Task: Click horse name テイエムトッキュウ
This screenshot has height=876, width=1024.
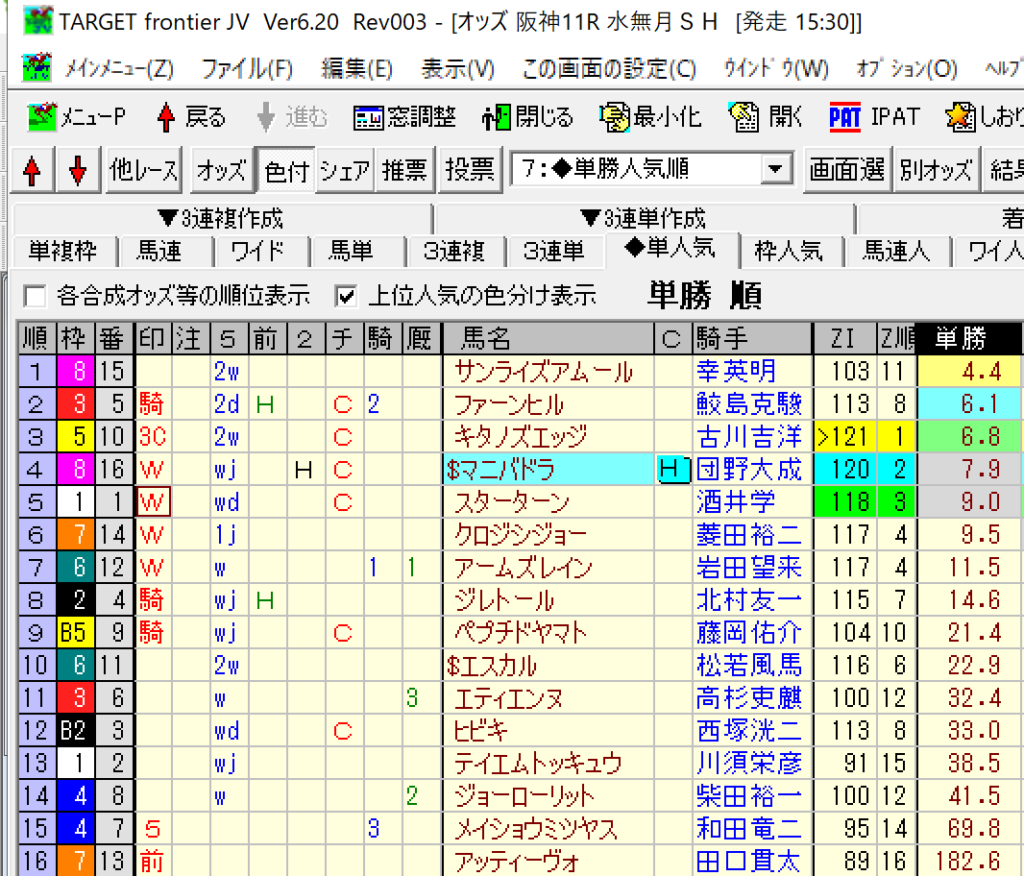Action: tap(538, 763)
